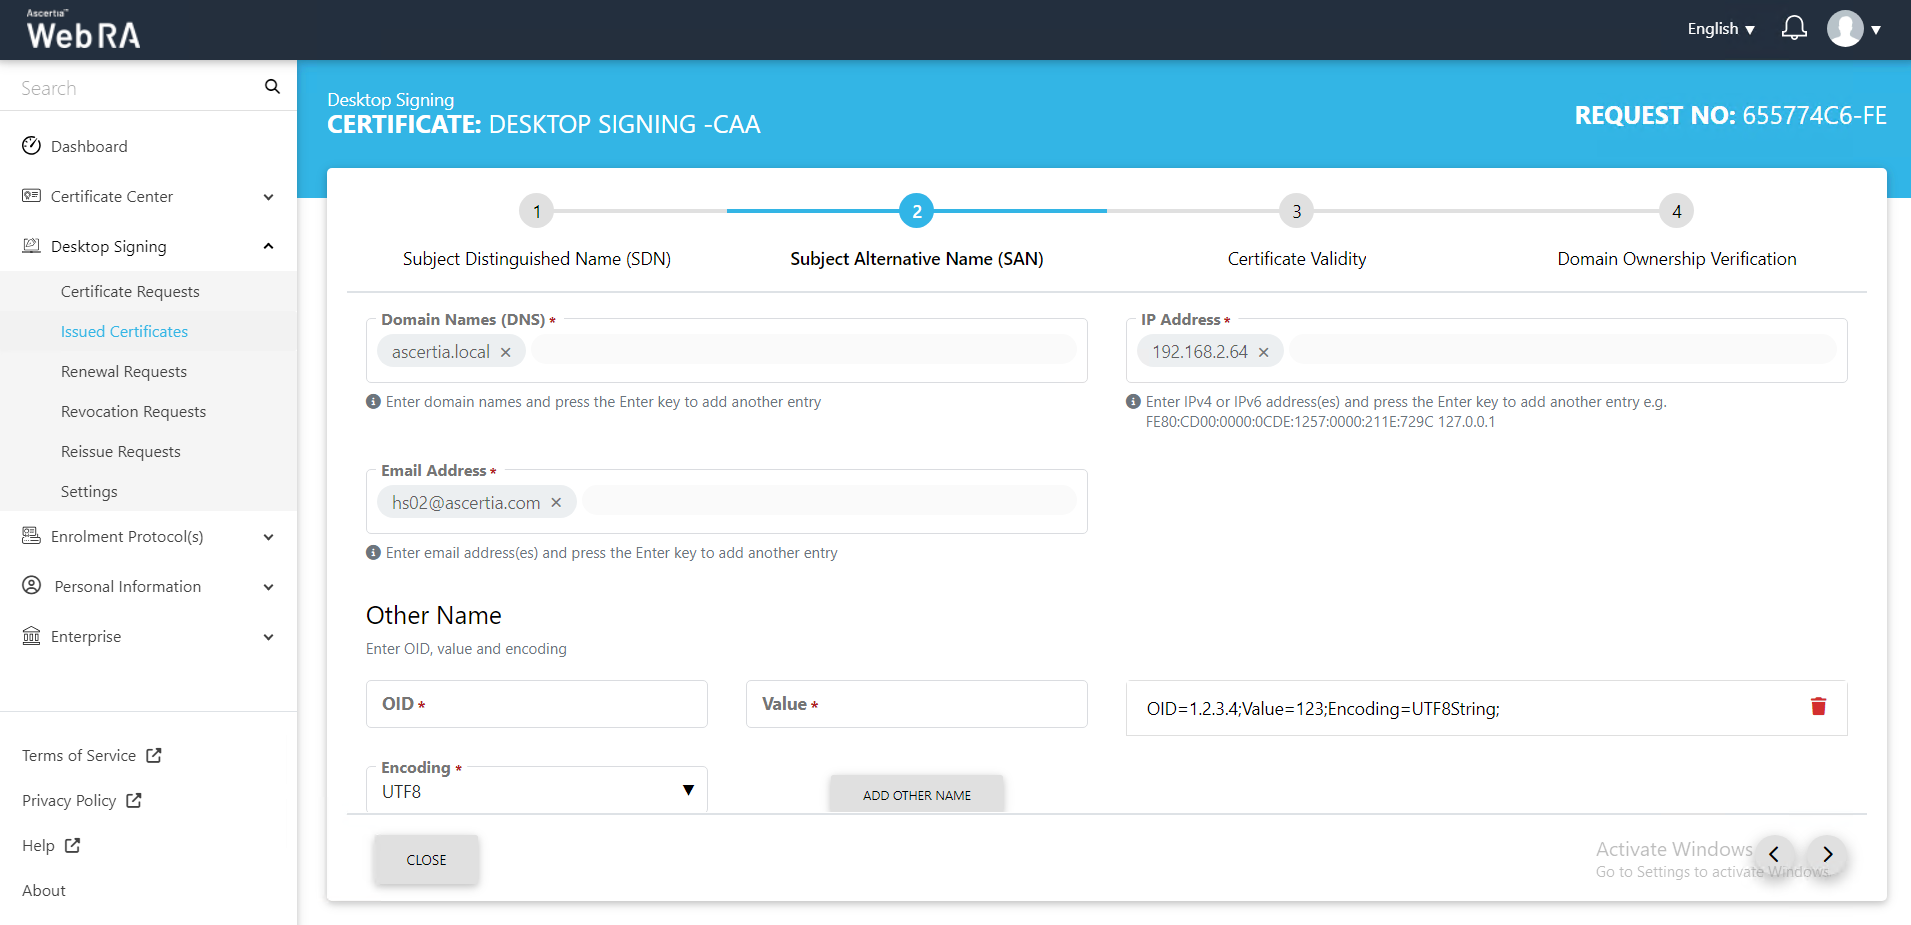This screenshot has height=925, width=1911.
Task: Remove the ascertia.local domain tag
Action: (x=506, y=352)
